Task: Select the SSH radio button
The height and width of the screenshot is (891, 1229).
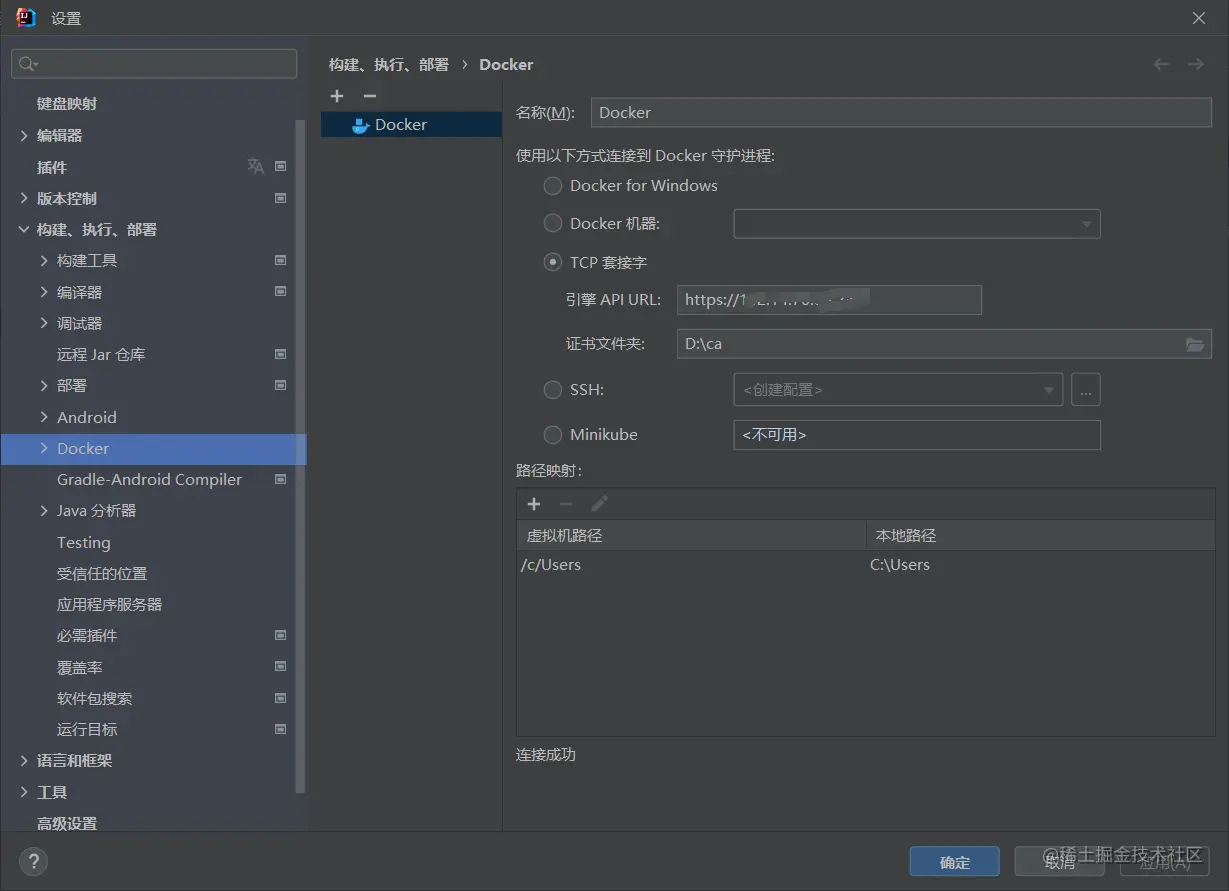Action: pyautogui.click(x=552, y=390)
